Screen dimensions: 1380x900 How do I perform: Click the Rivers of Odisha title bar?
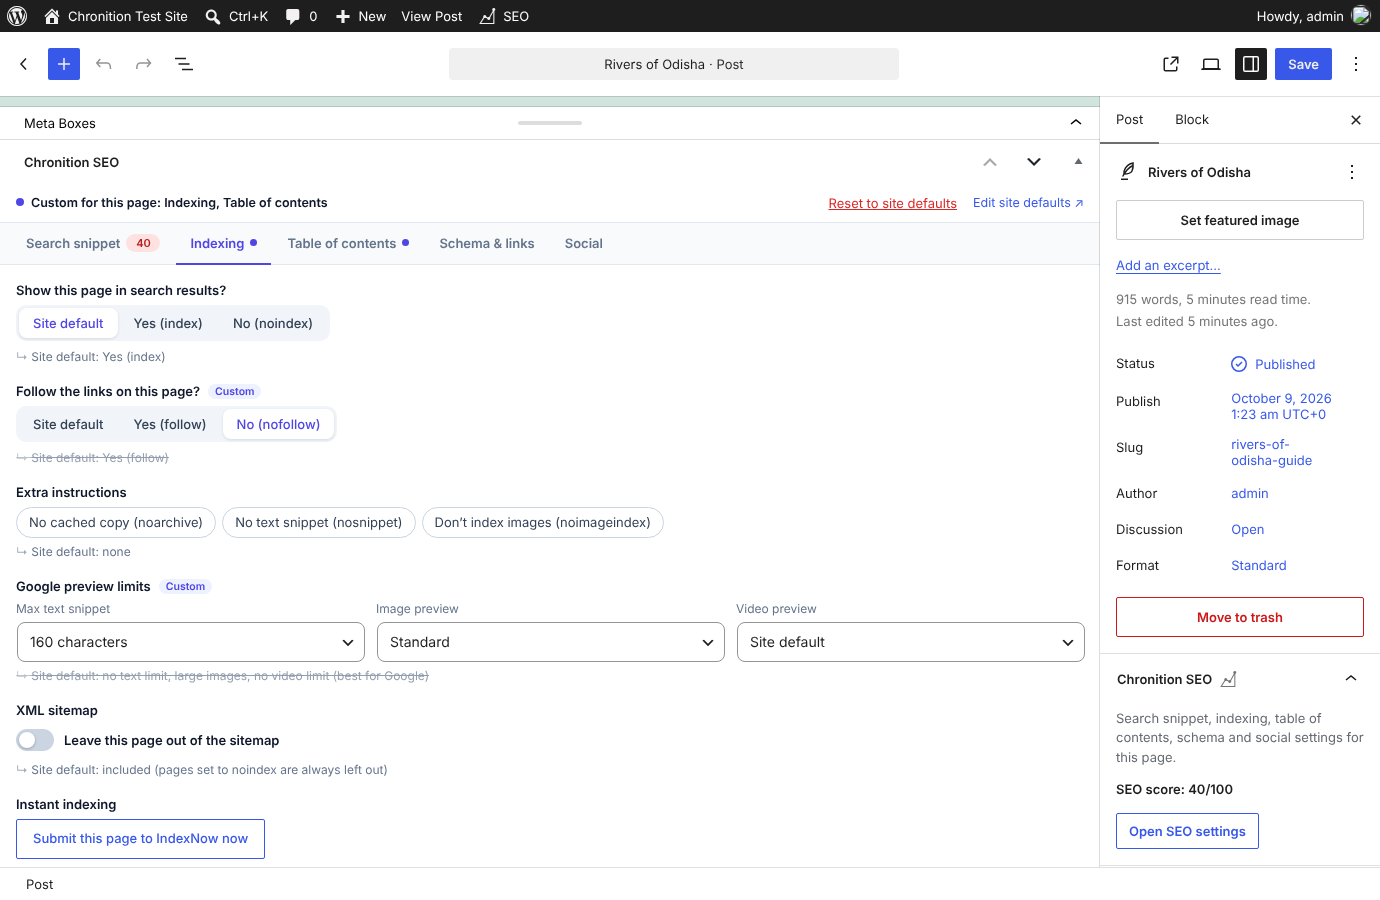pyautogui.click(x=674, y=64)
